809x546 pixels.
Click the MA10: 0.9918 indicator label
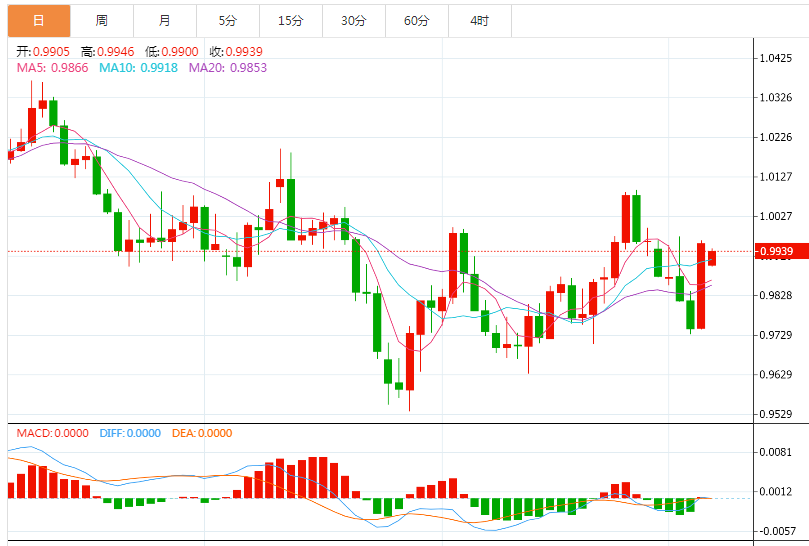tap(138, 68)
